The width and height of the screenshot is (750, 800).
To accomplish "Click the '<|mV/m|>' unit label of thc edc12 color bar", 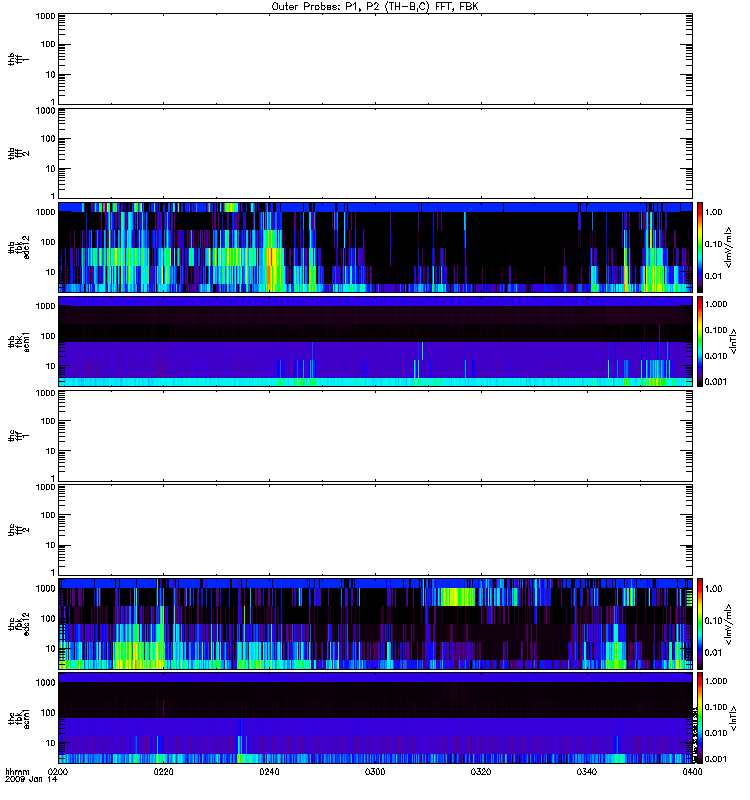I will pyautogui.click(x=729, y=624).
